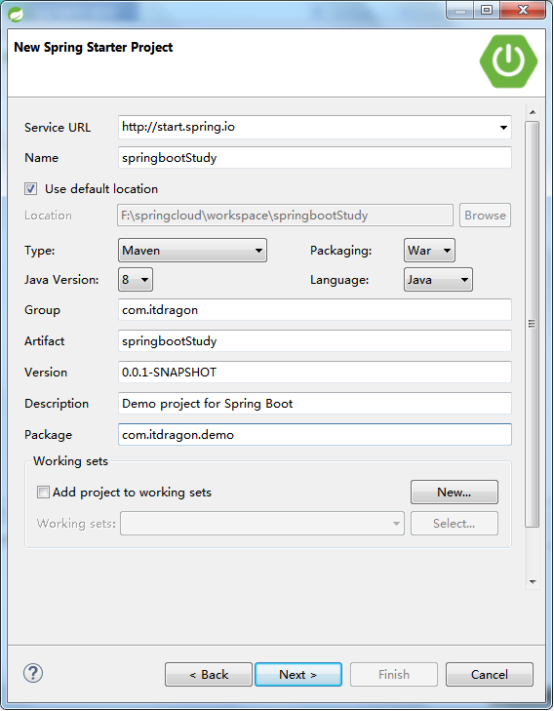554x711 pixels.
Task: Open the Language dropdown showing Java
Action: [438, 279]
